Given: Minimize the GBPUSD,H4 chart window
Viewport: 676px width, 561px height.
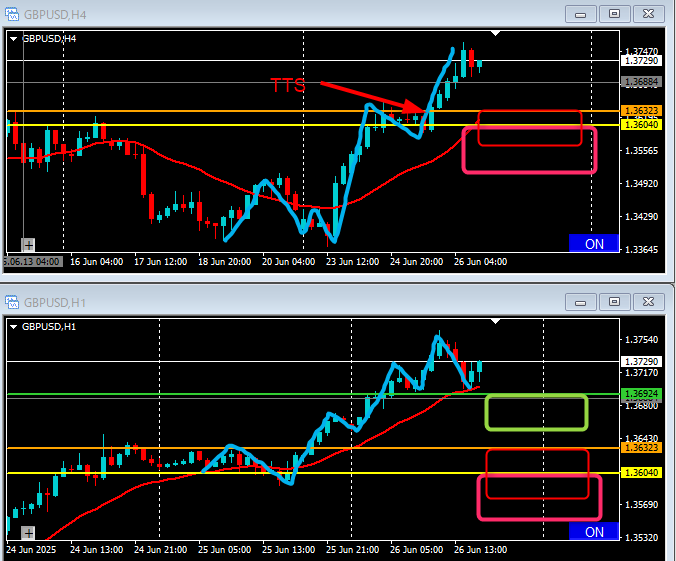Looking at the screenshot, I should (x=581, y=14).
